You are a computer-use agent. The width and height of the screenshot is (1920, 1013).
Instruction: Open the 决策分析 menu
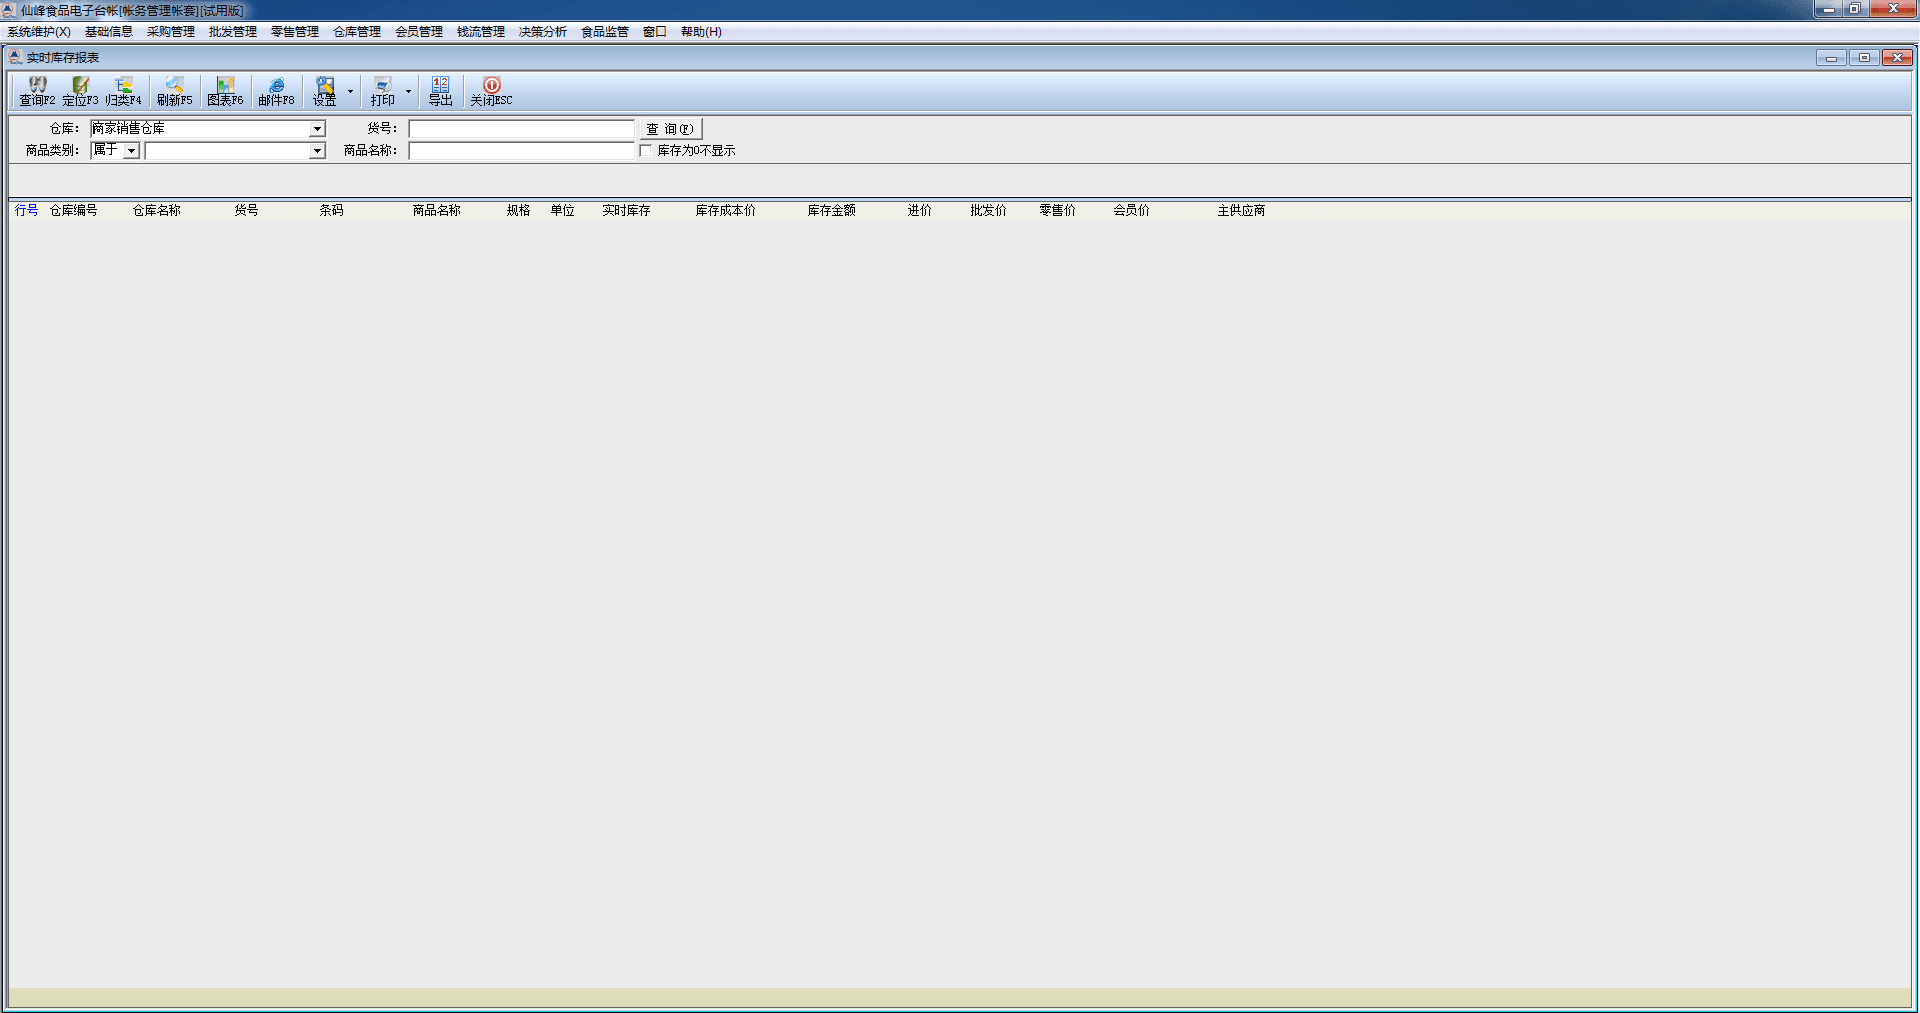pyautogui.click(x=542, y=32)
